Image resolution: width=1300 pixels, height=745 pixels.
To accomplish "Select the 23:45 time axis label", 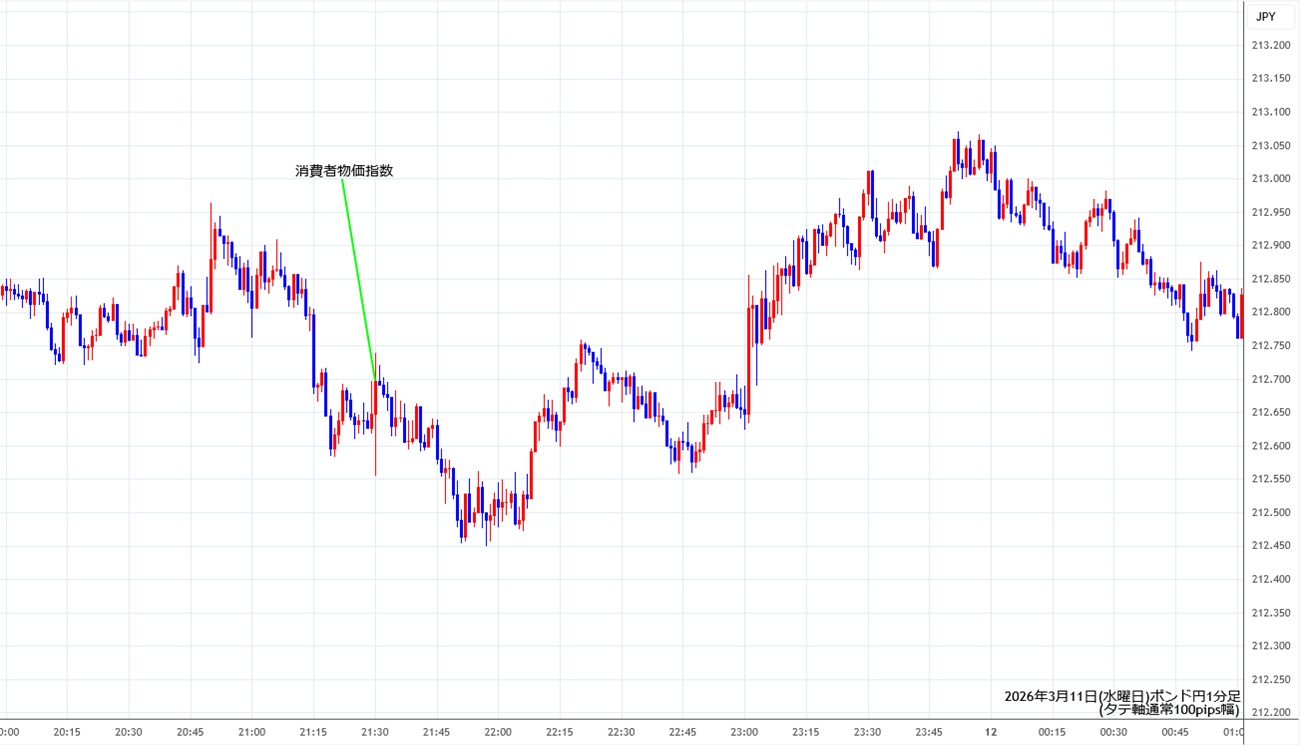I will [930, 732].
